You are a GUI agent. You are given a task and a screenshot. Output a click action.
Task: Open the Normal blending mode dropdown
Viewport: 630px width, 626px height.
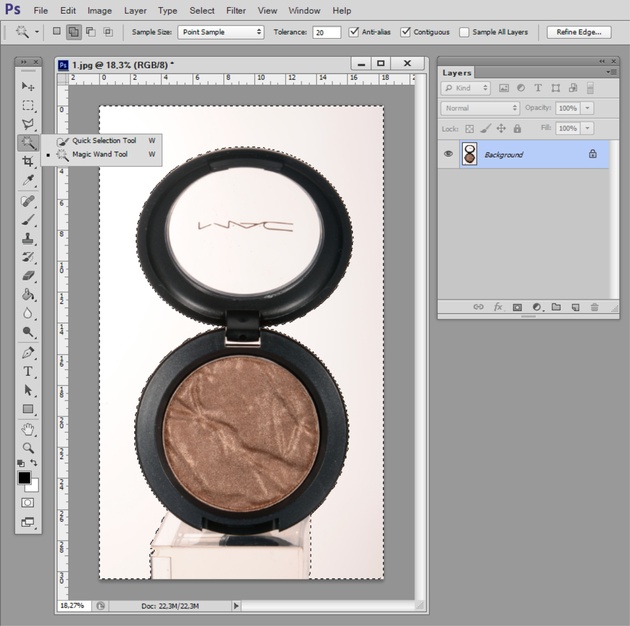[480, 108]
